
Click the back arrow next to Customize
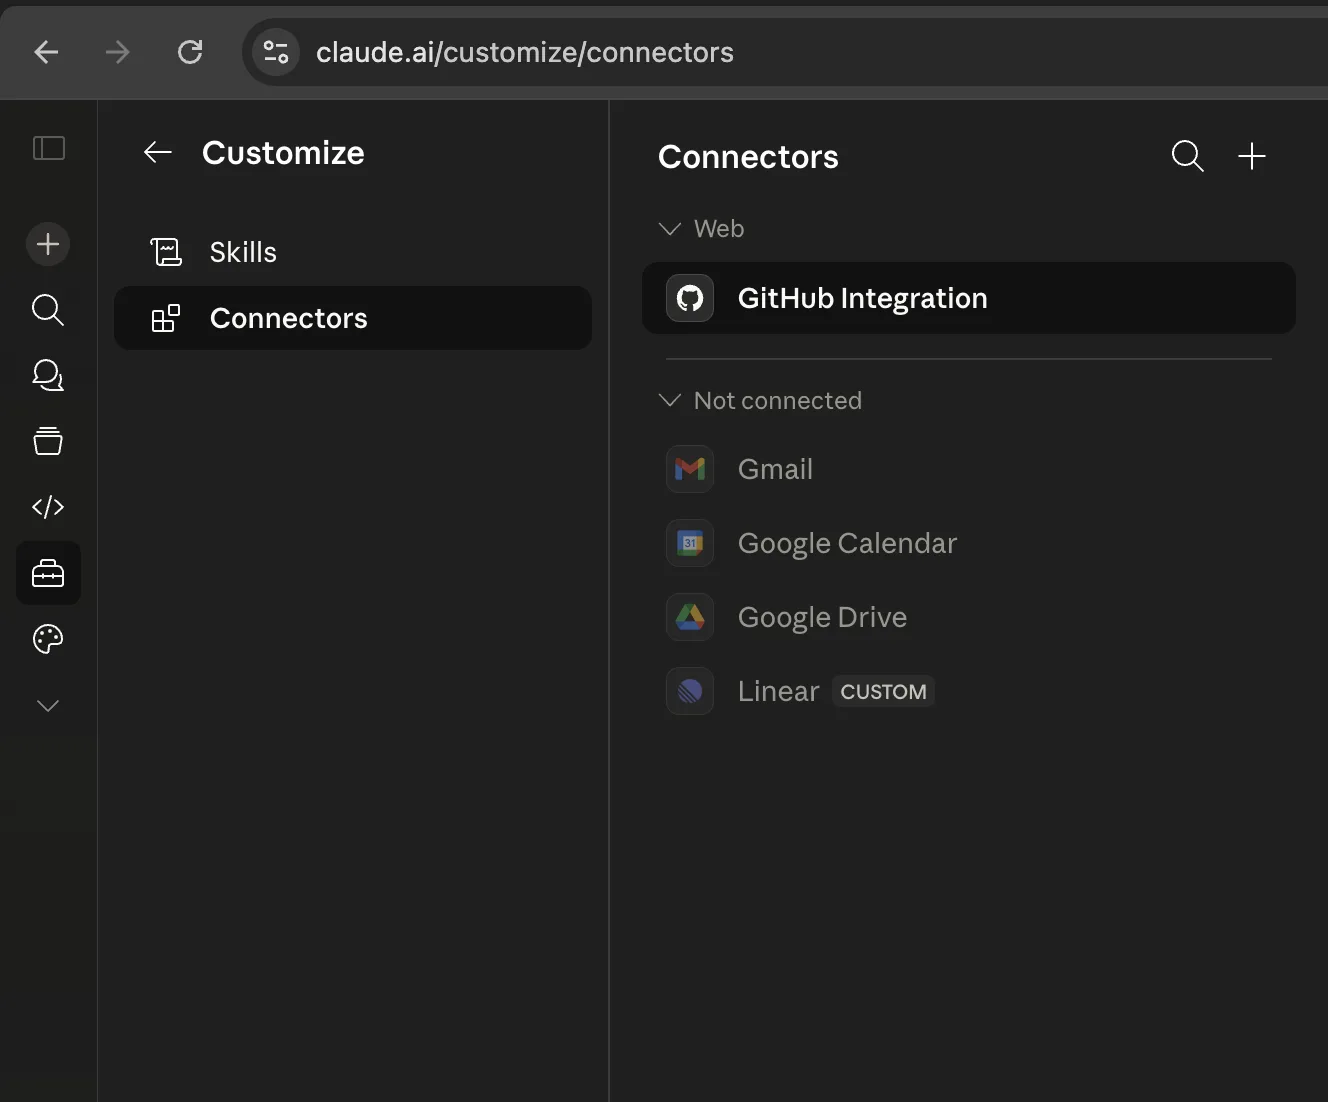[158, 152]
